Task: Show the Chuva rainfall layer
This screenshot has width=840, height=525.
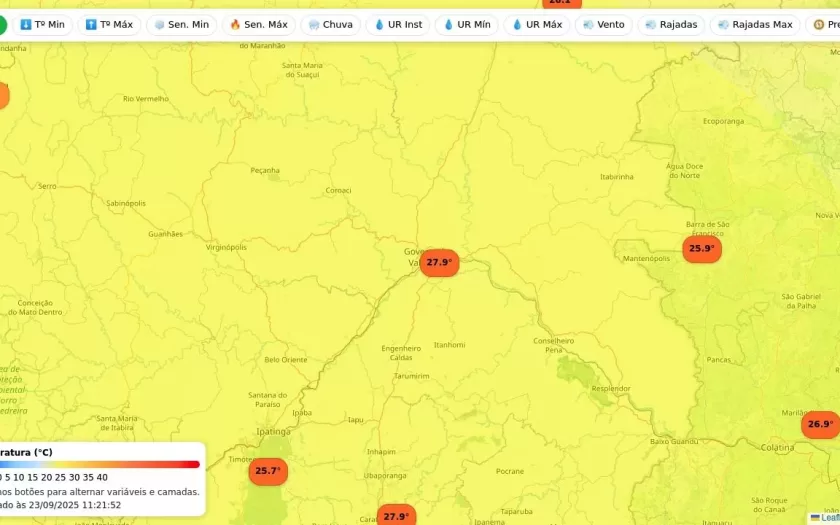Action: 330,25
